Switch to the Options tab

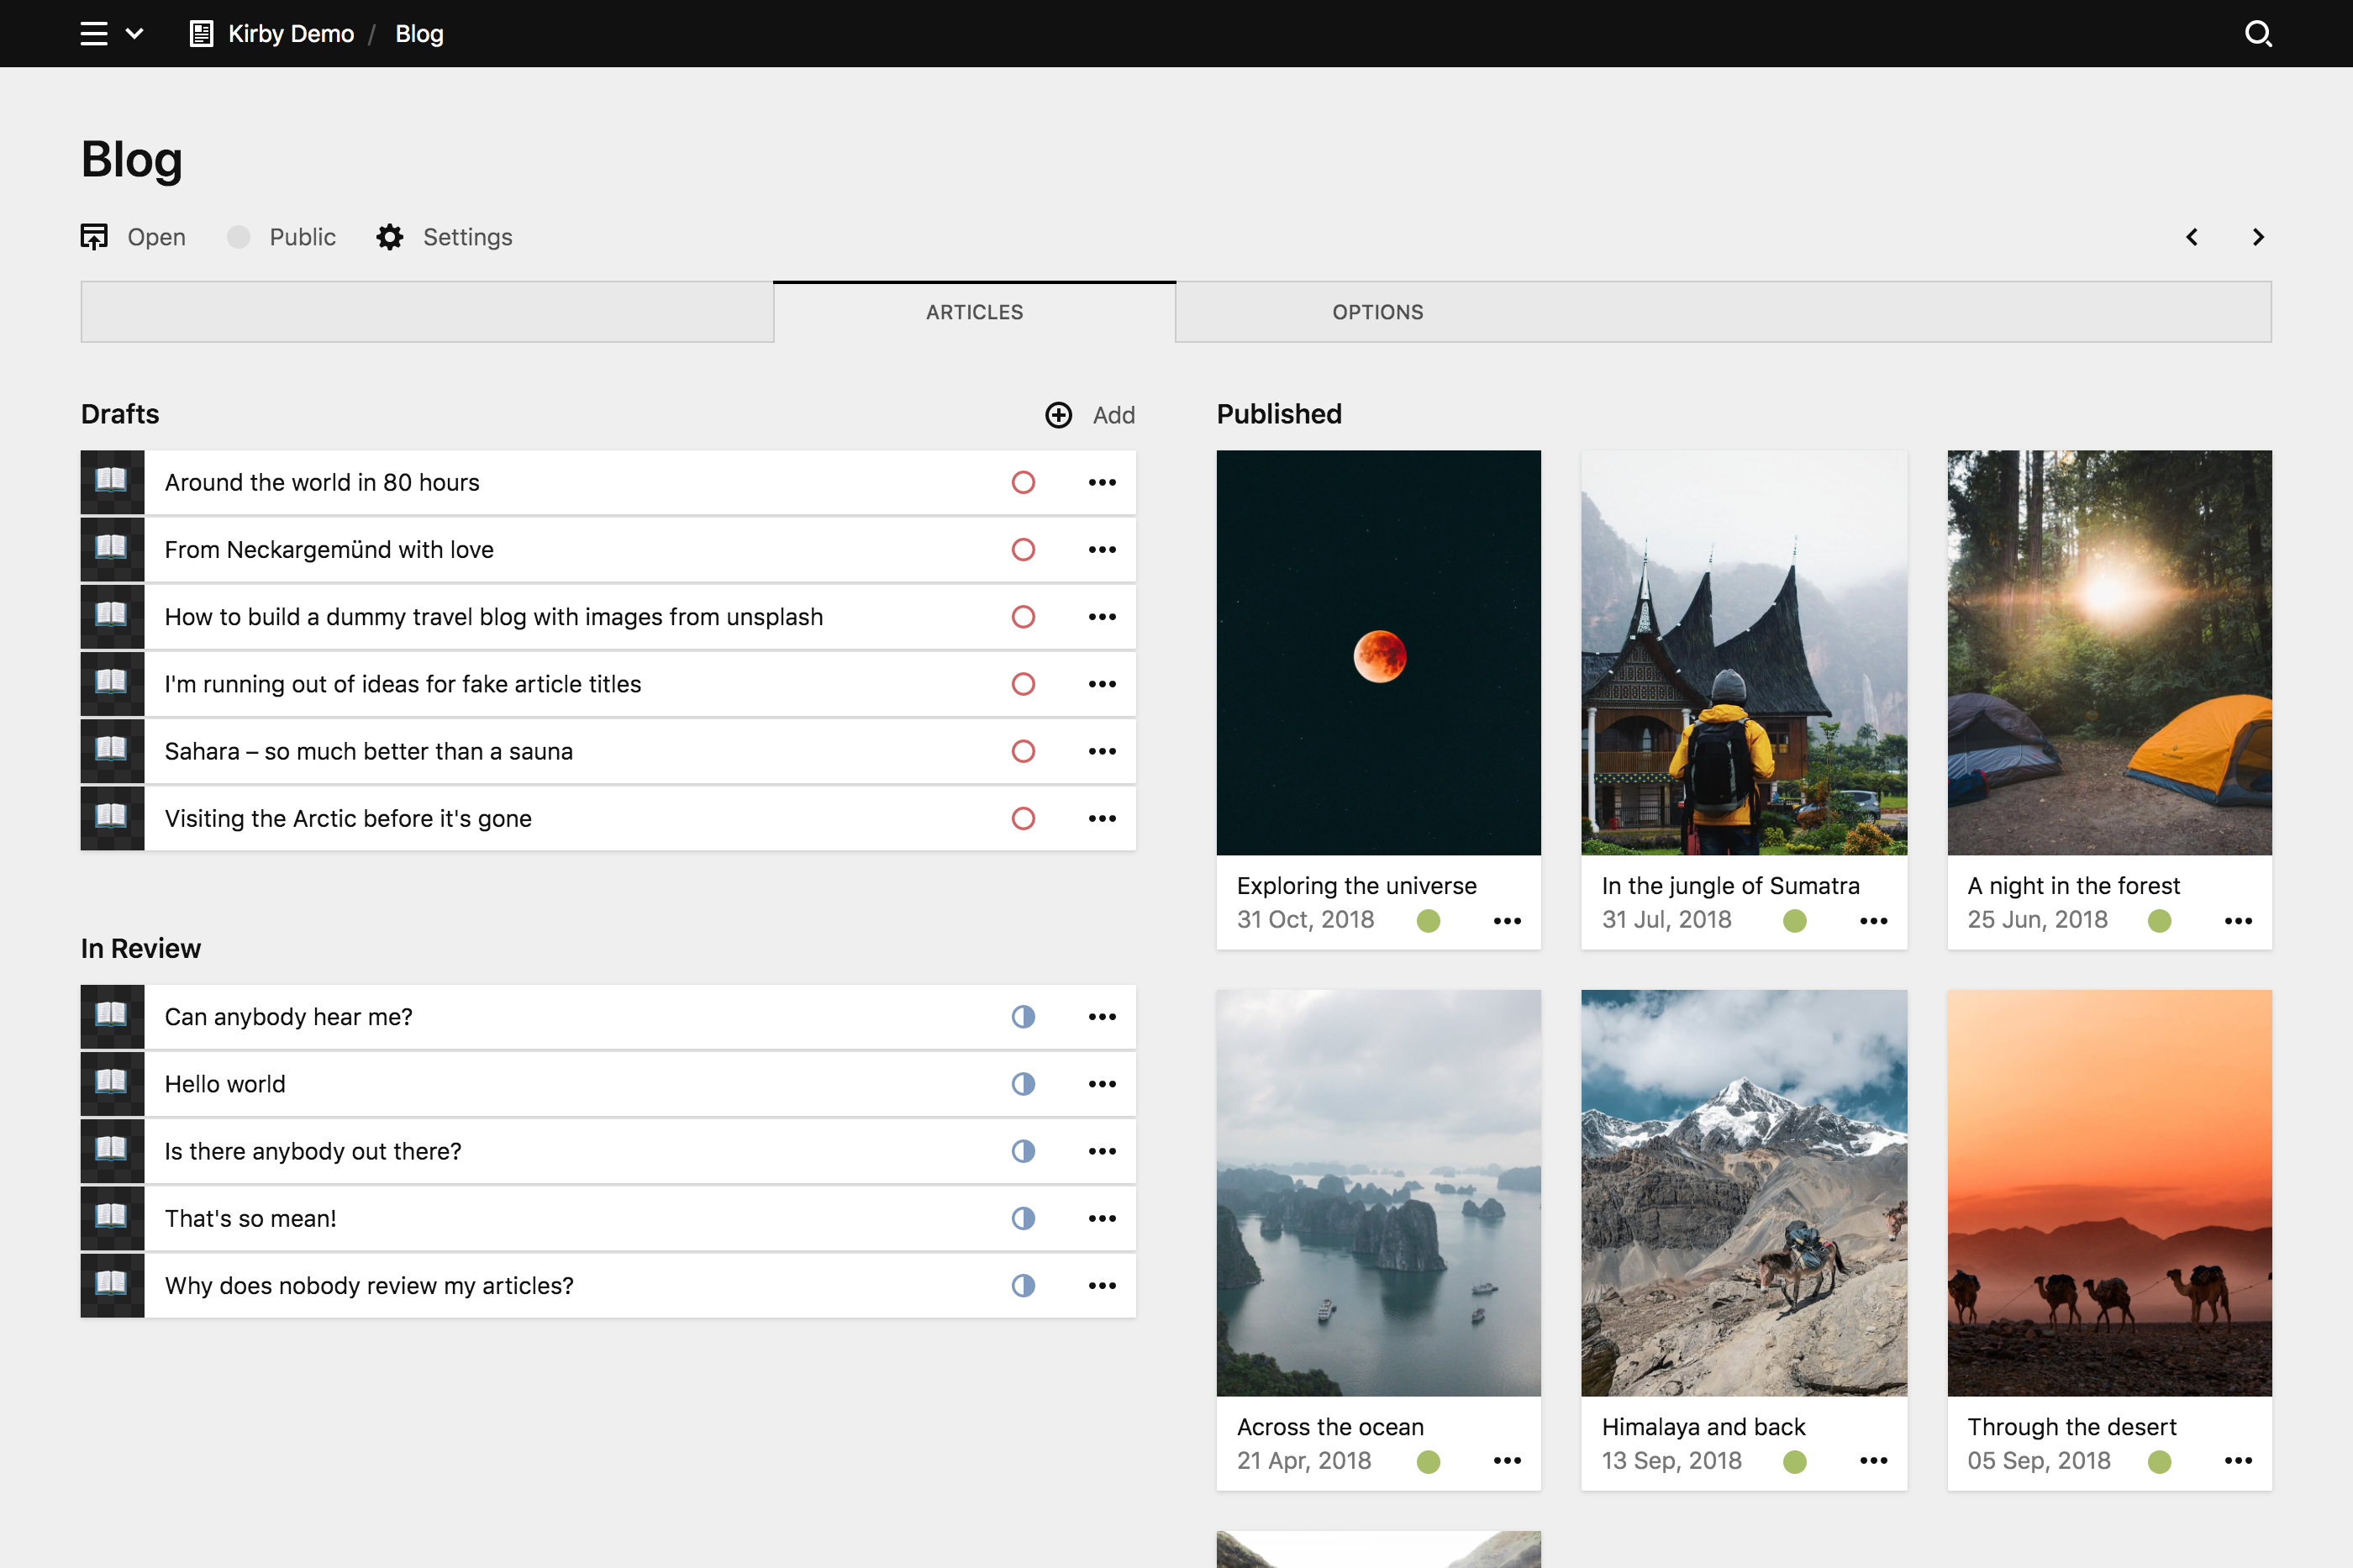point(1377,312)
